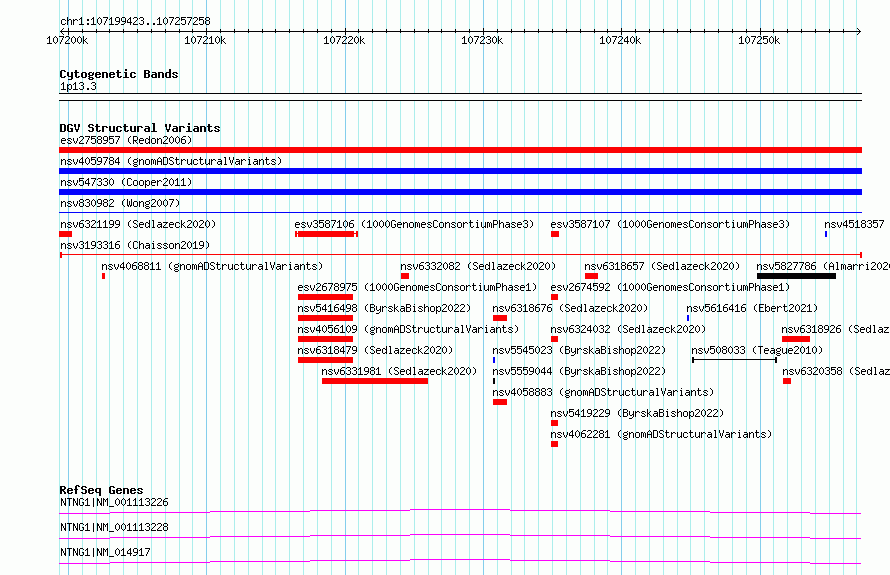Click nsv5416498 (ByrskaBishop2022) label
Image resolution: width=890 pixels, height=575 pixels.
384,308
